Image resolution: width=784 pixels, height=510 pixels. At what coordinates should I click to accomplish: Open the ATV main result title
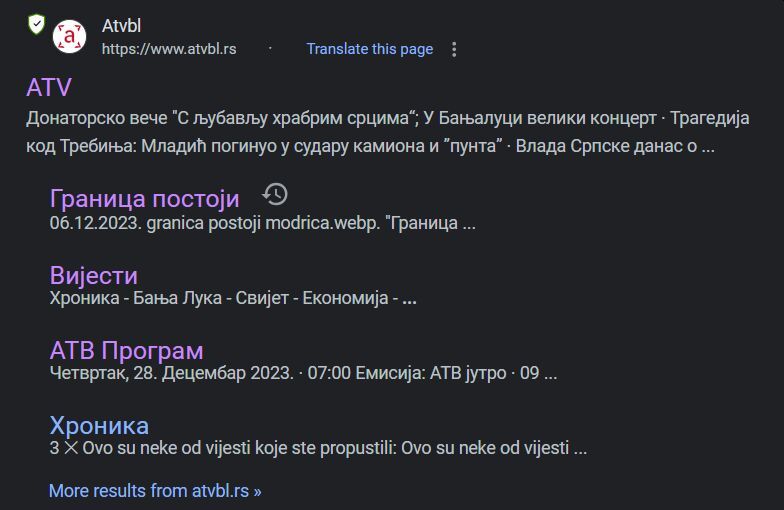49,88
